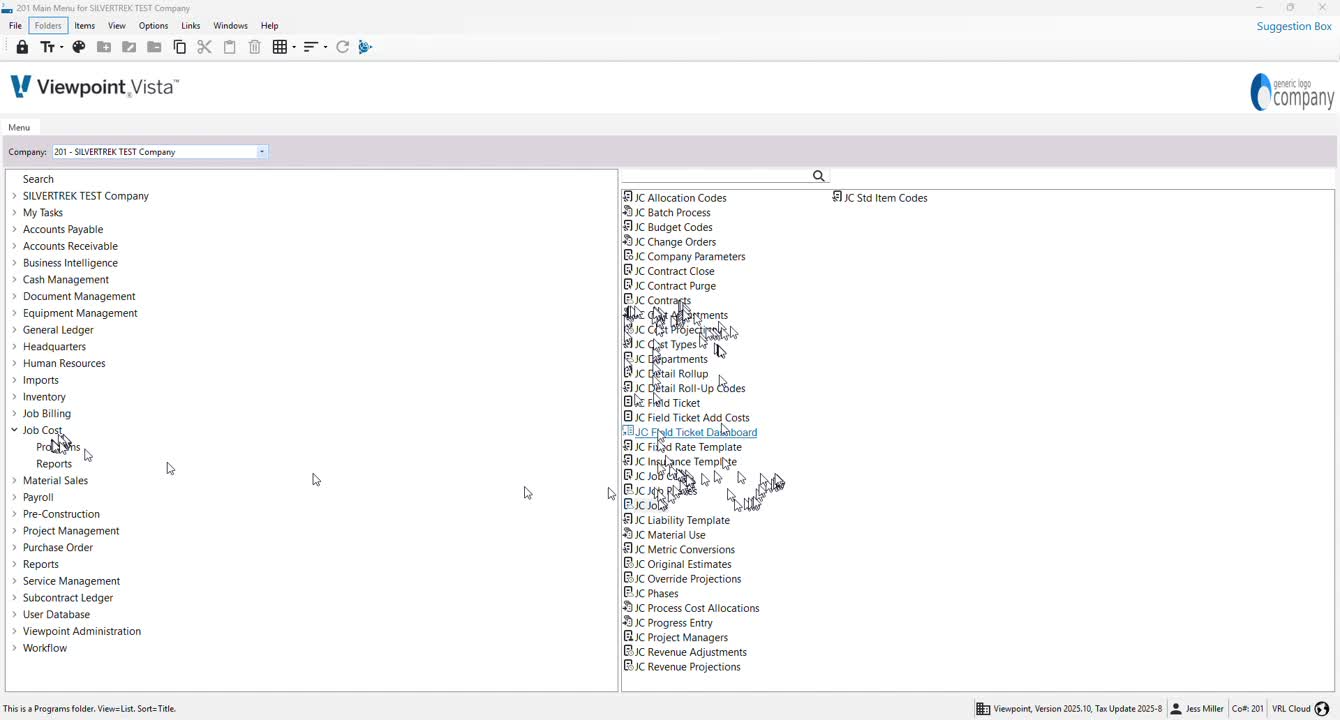Click the VRL Cloud globe status icon

(1322, 709)
